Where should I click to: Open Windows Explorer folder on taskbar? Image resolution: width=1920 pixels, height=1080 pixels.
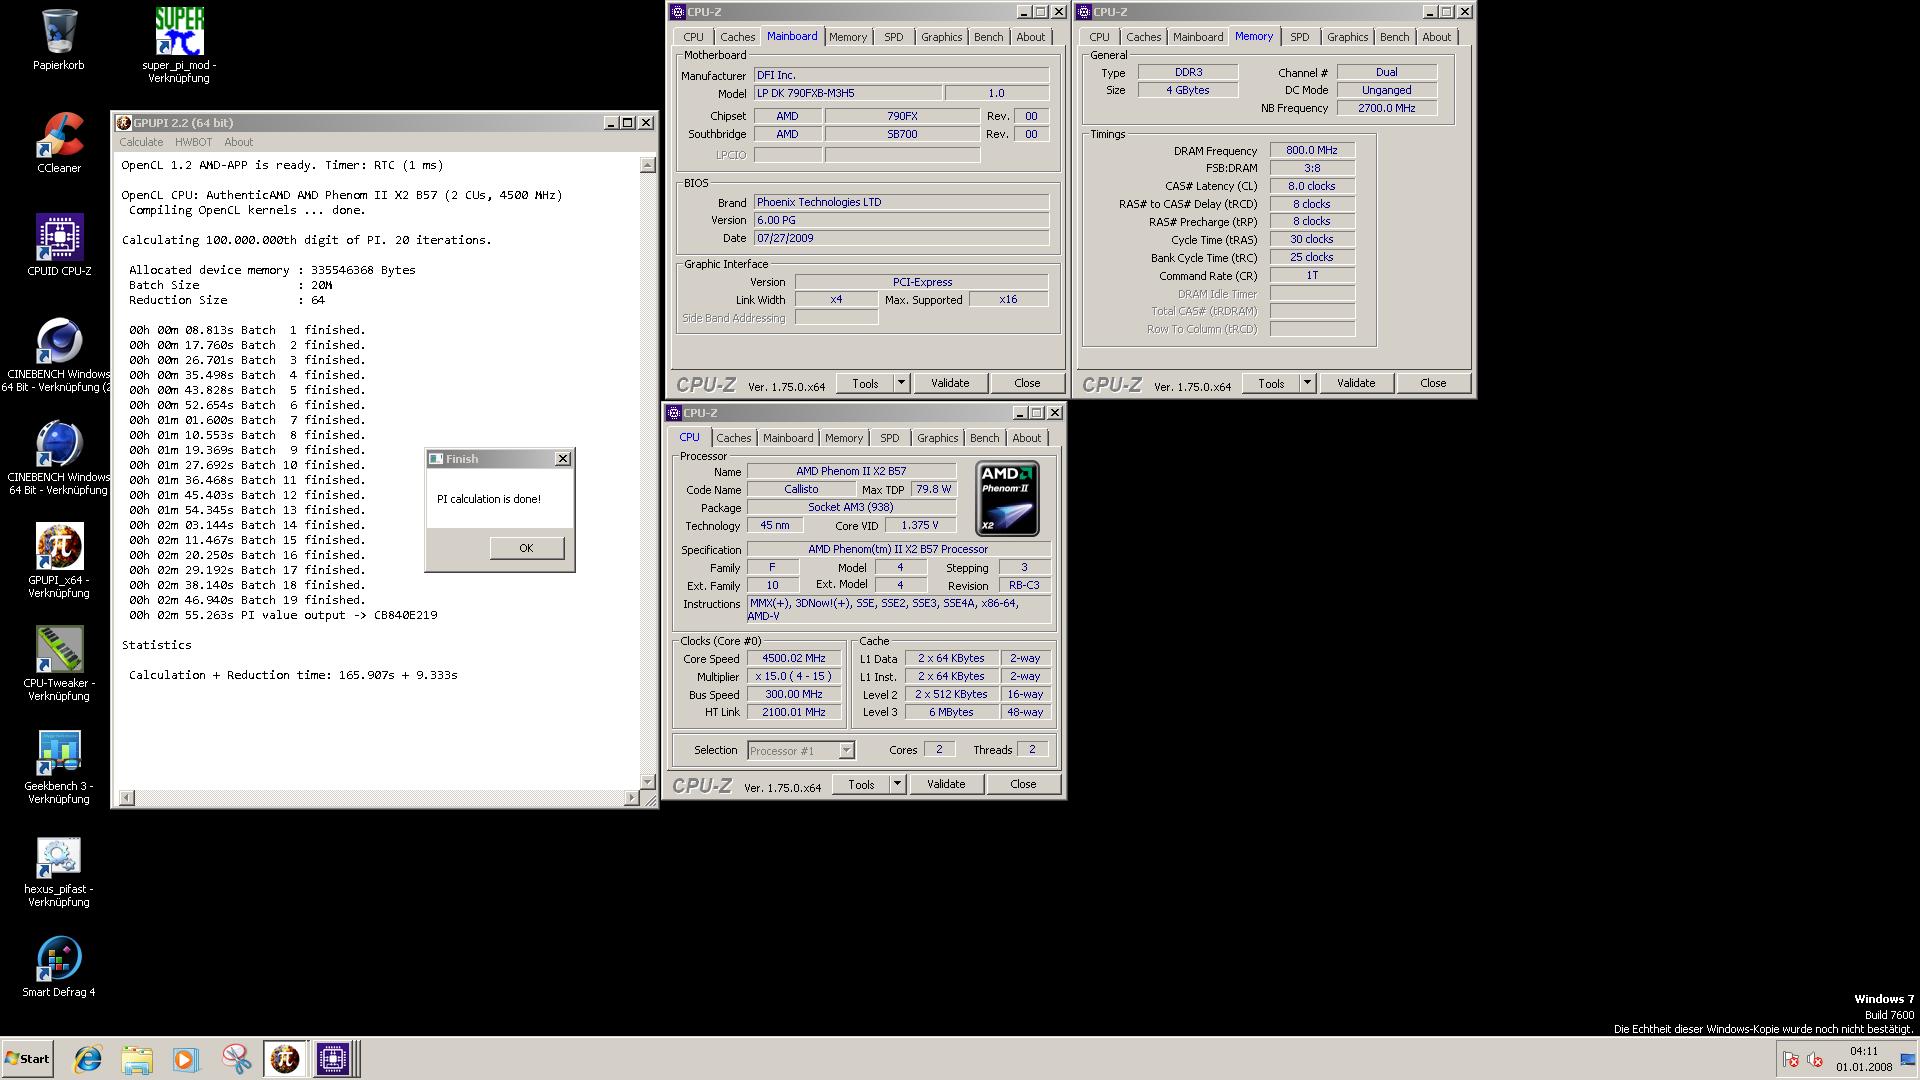pos(137,1059)
